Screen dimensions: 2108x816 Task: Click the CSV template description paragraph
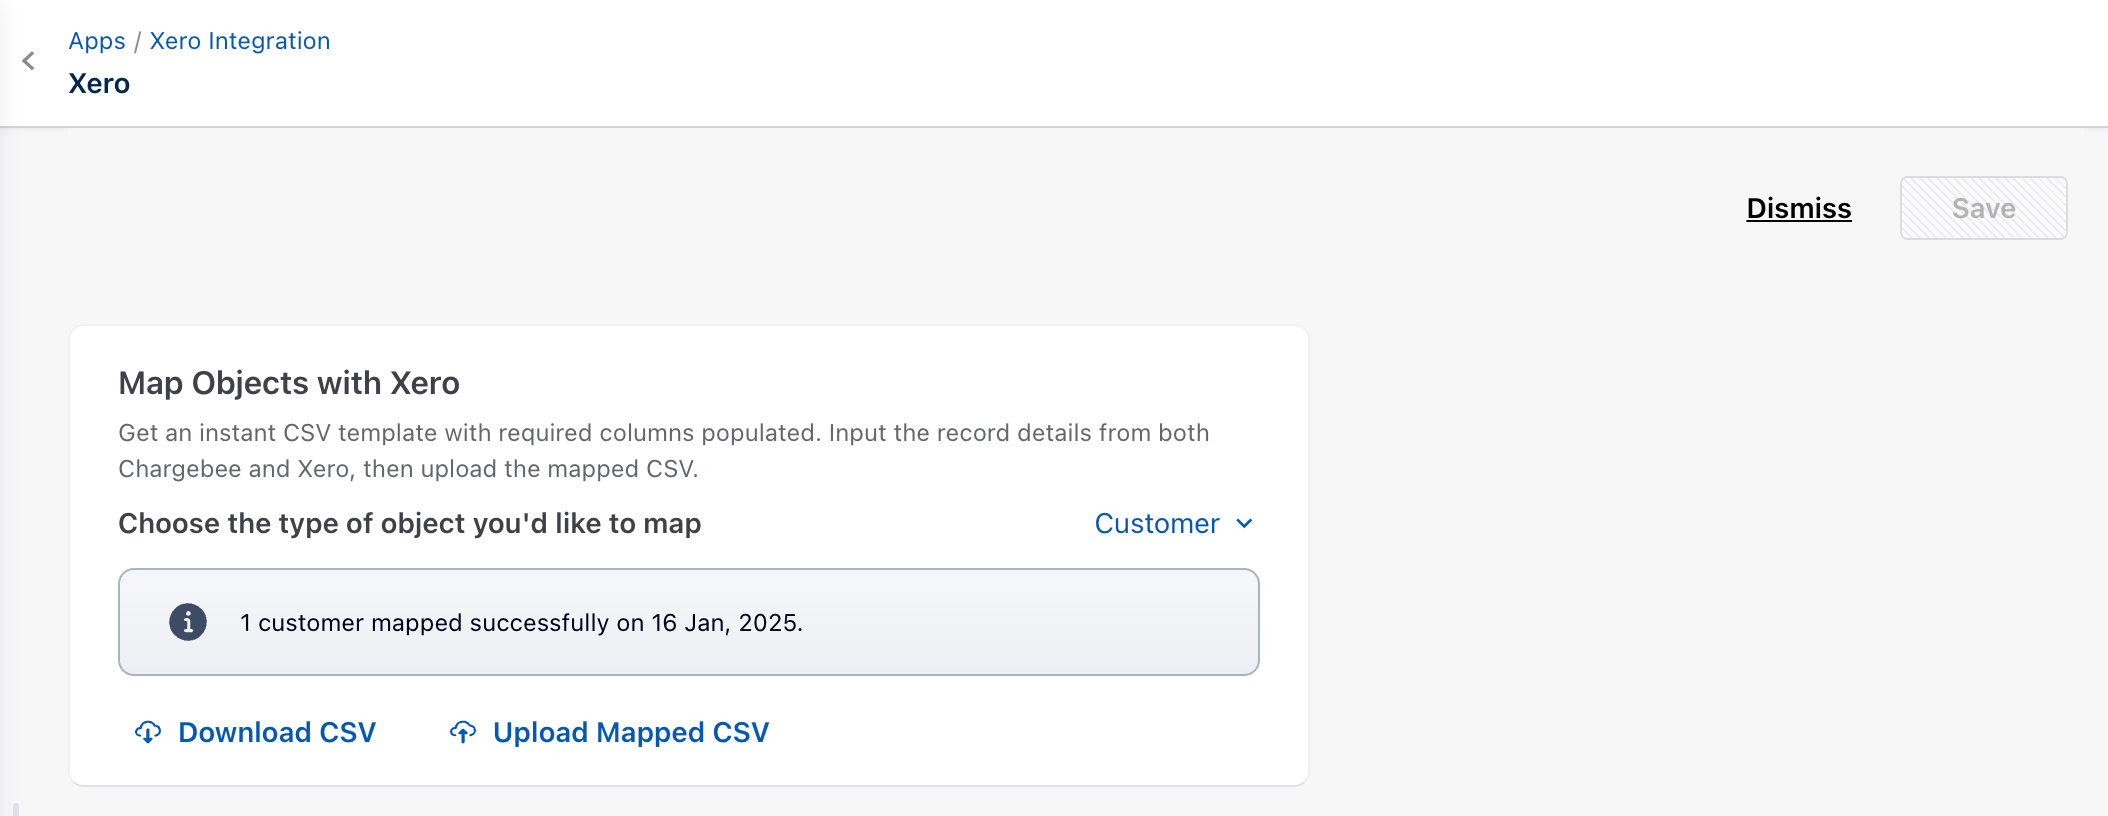pyautogui.click(x=663, y=451)
